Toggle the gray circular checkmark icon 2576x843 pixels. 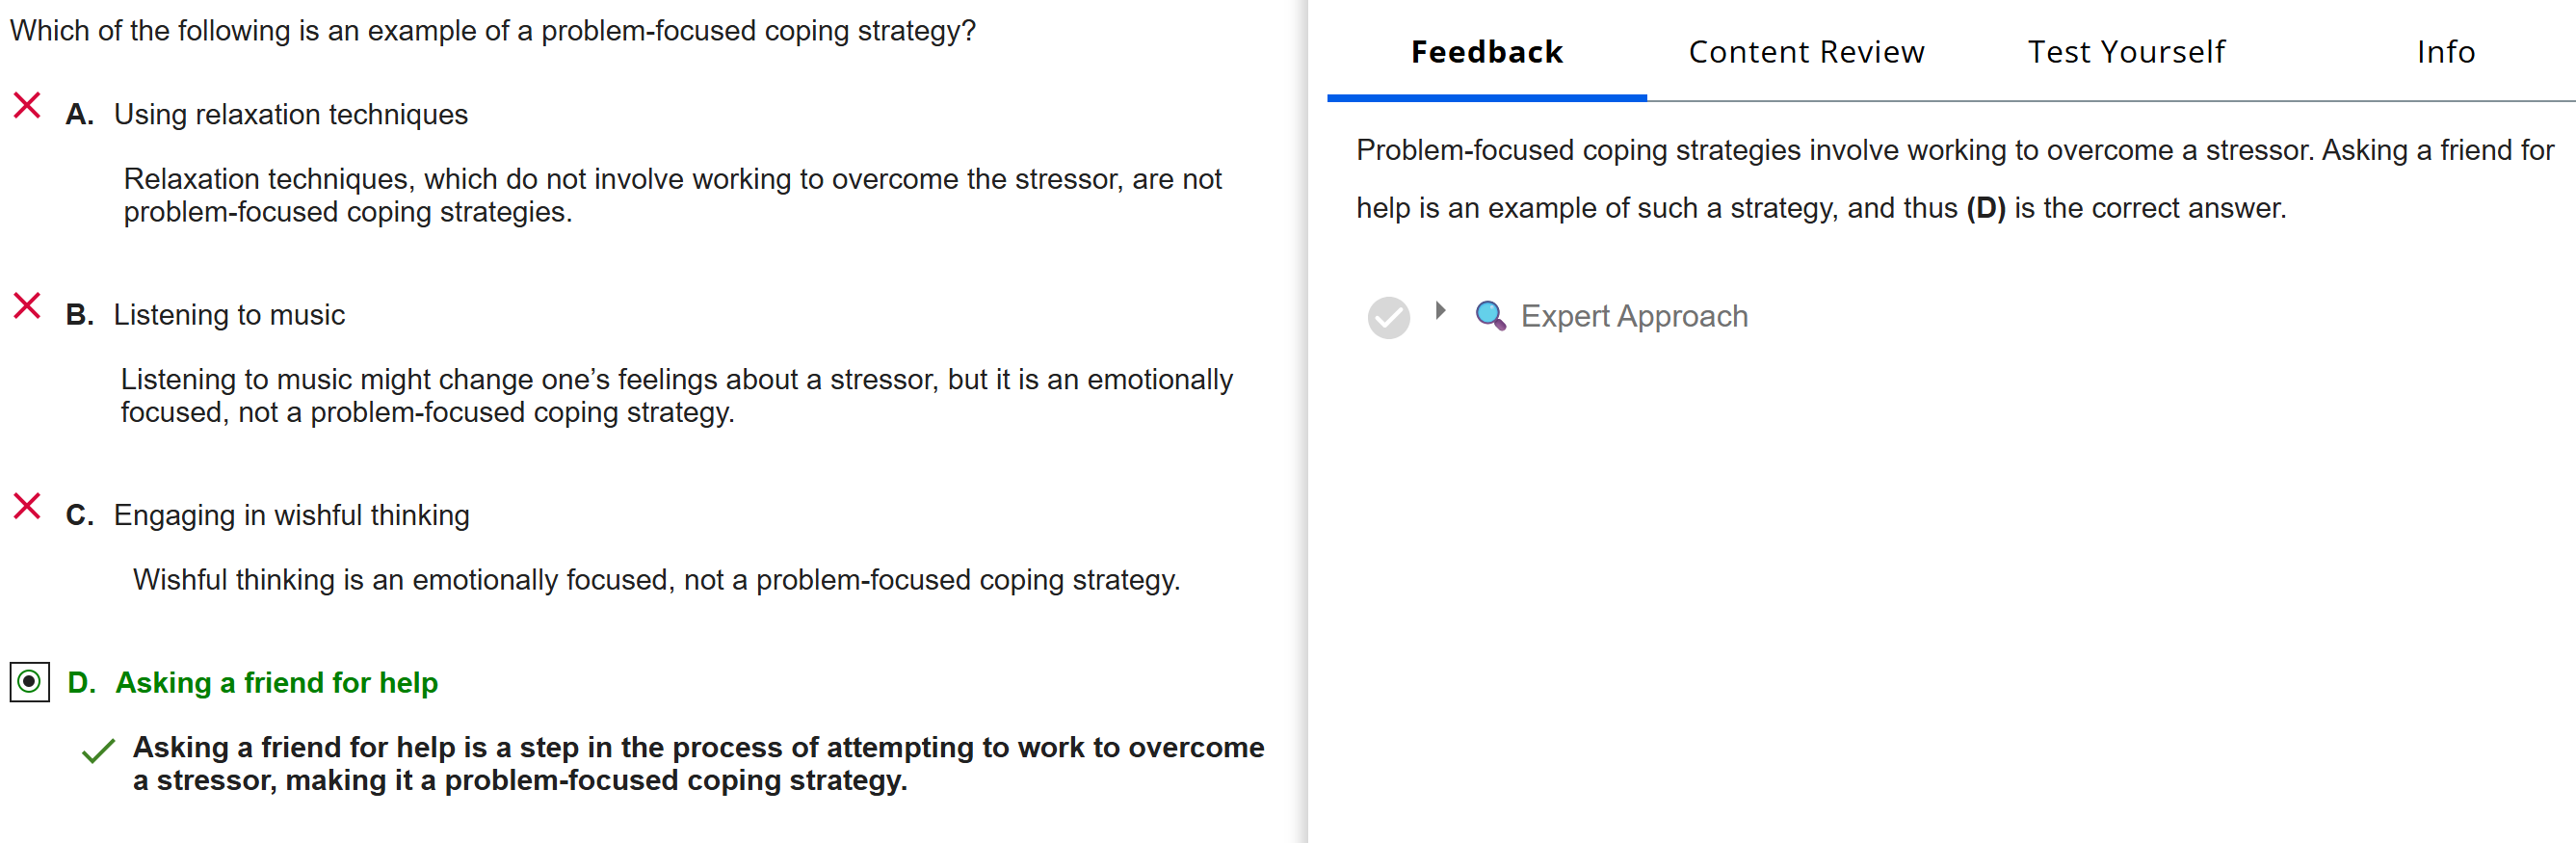1388,318
